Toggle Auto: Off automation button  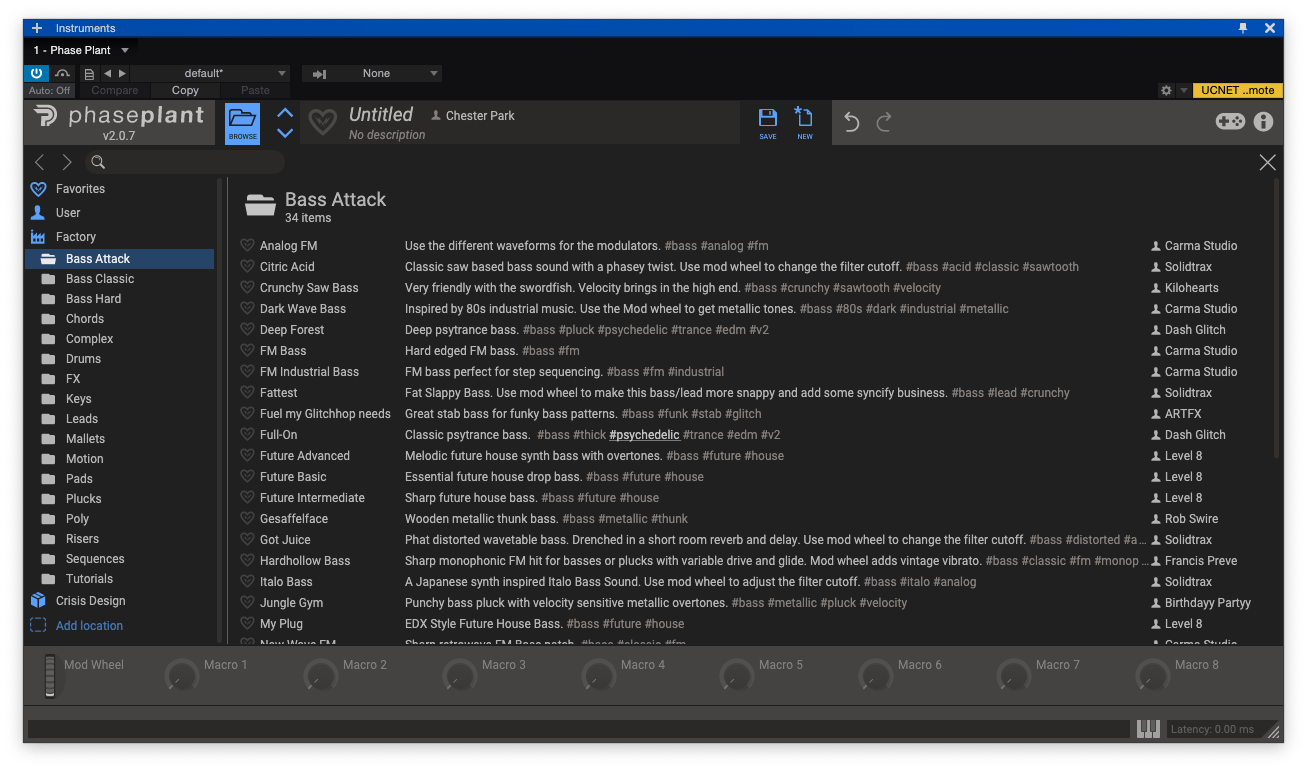tap(49, 90)
